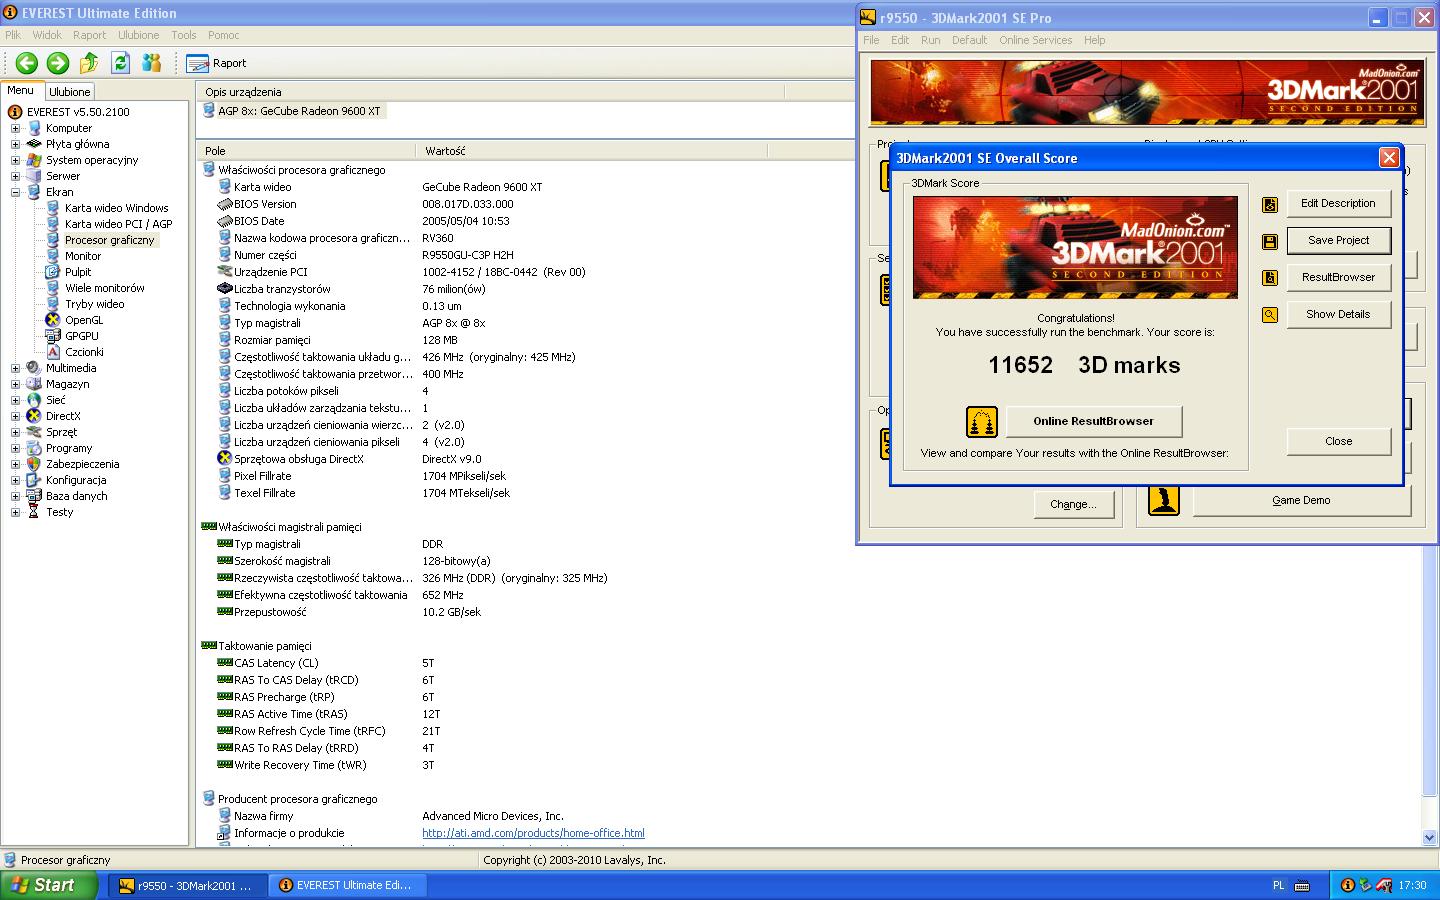This screenshot has width=1440, height=900.
Task: Click the joystick Game Demo icon
Action: (1163, 500)
